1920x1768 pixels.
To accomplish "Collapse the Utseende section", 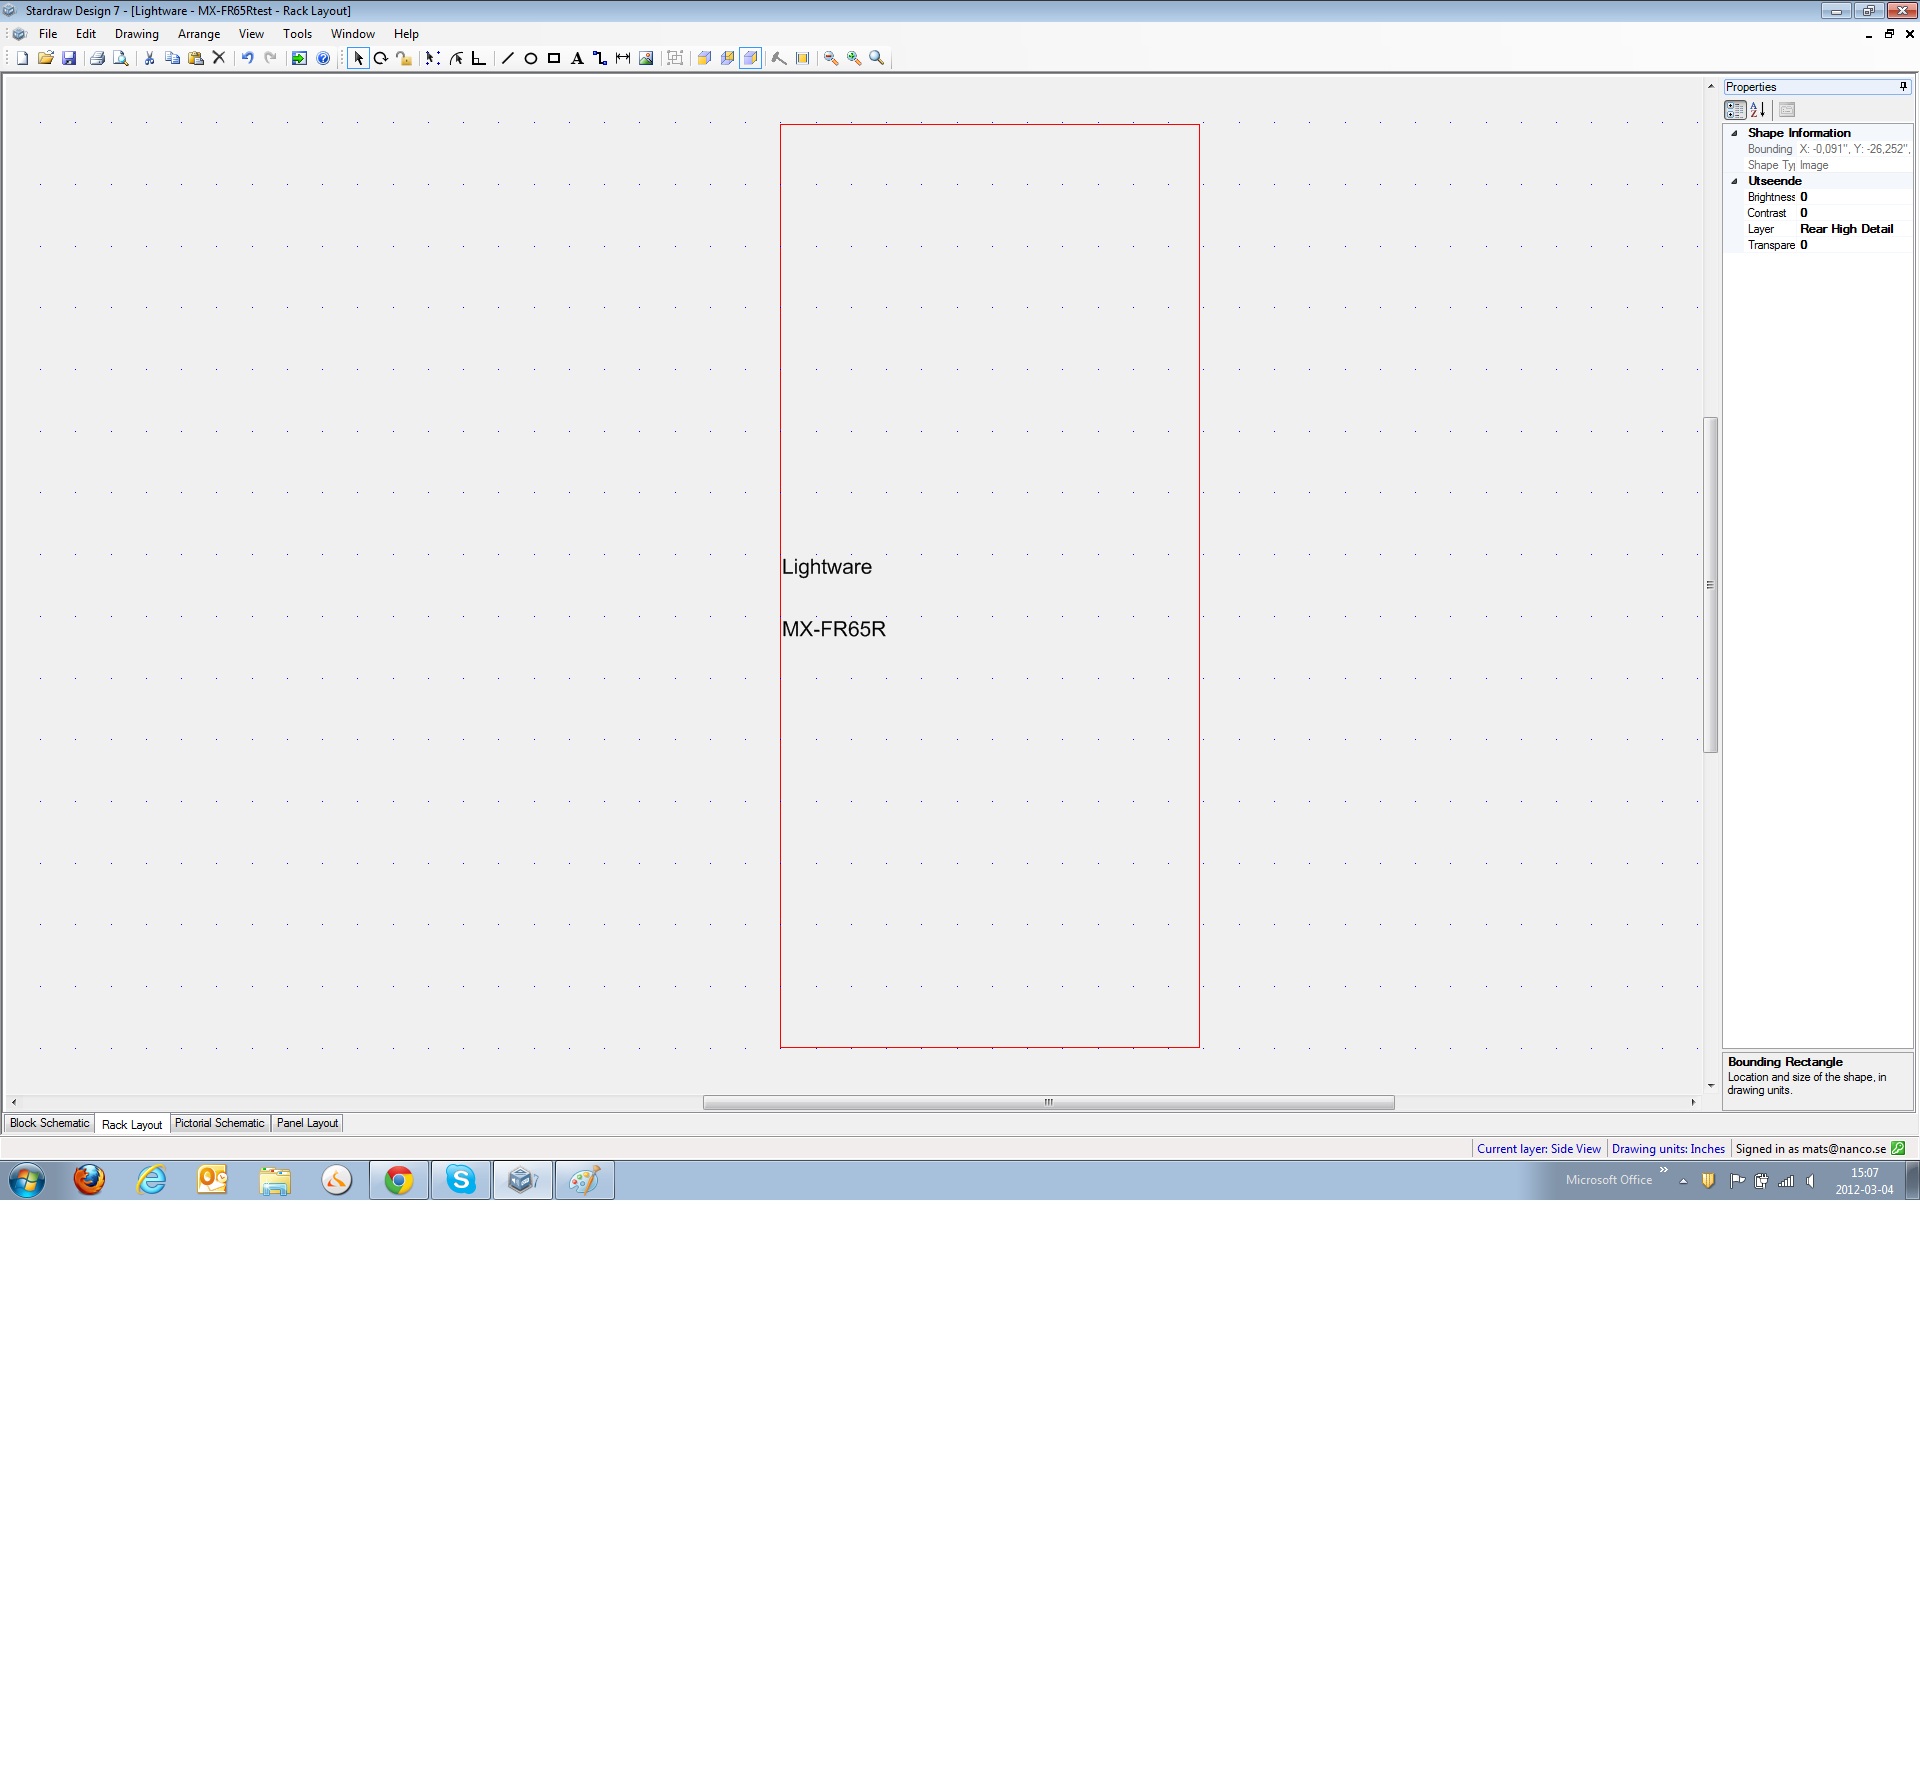I will pyautogui.click(x=1734, y=181).
